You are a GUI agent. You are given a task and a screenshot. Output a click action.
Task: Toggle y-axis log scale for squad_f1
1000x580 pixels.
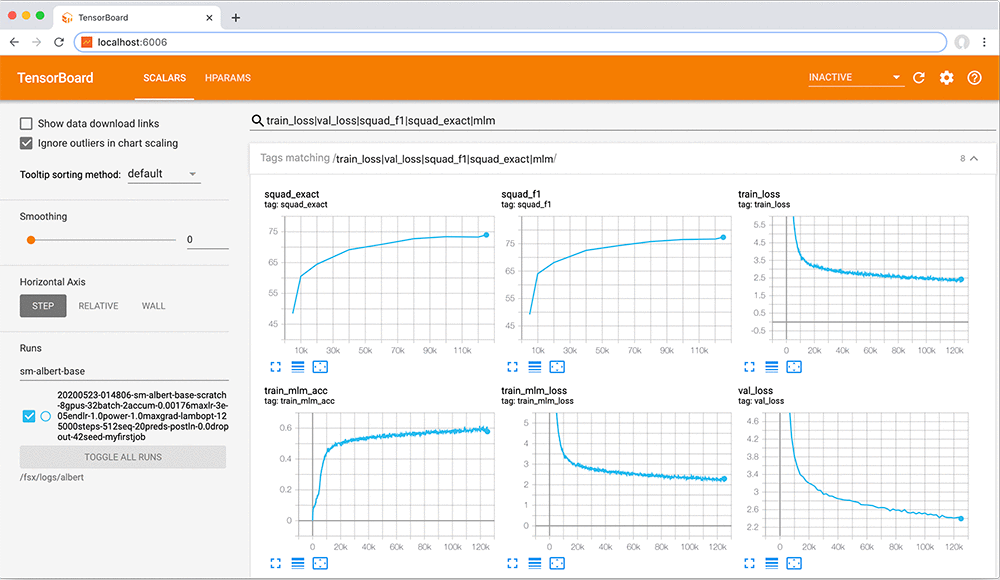click(x=534, y=367)
